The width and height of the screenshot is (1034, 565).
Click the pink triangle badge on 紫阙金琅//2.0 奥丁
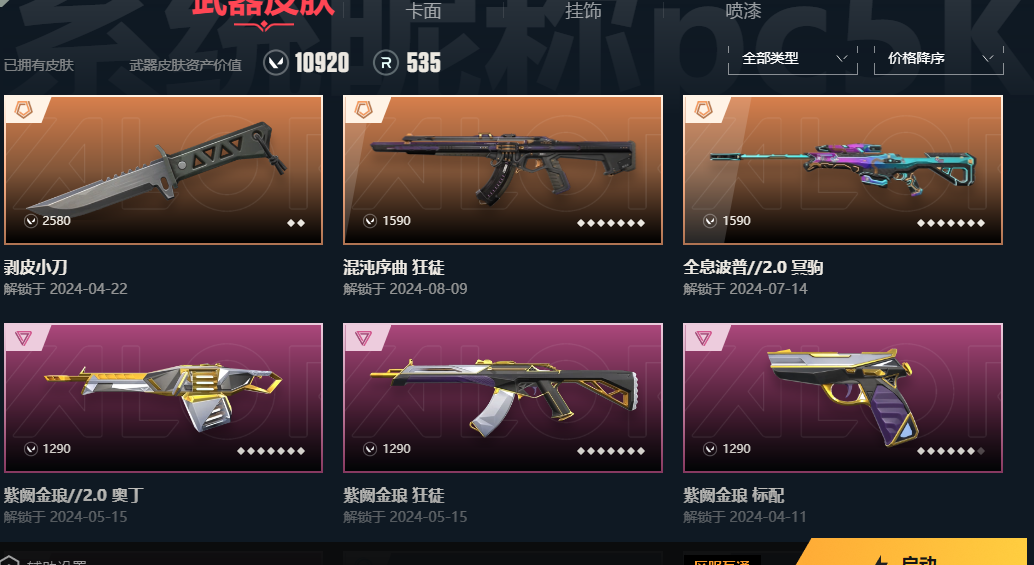(x=24, y=338)
